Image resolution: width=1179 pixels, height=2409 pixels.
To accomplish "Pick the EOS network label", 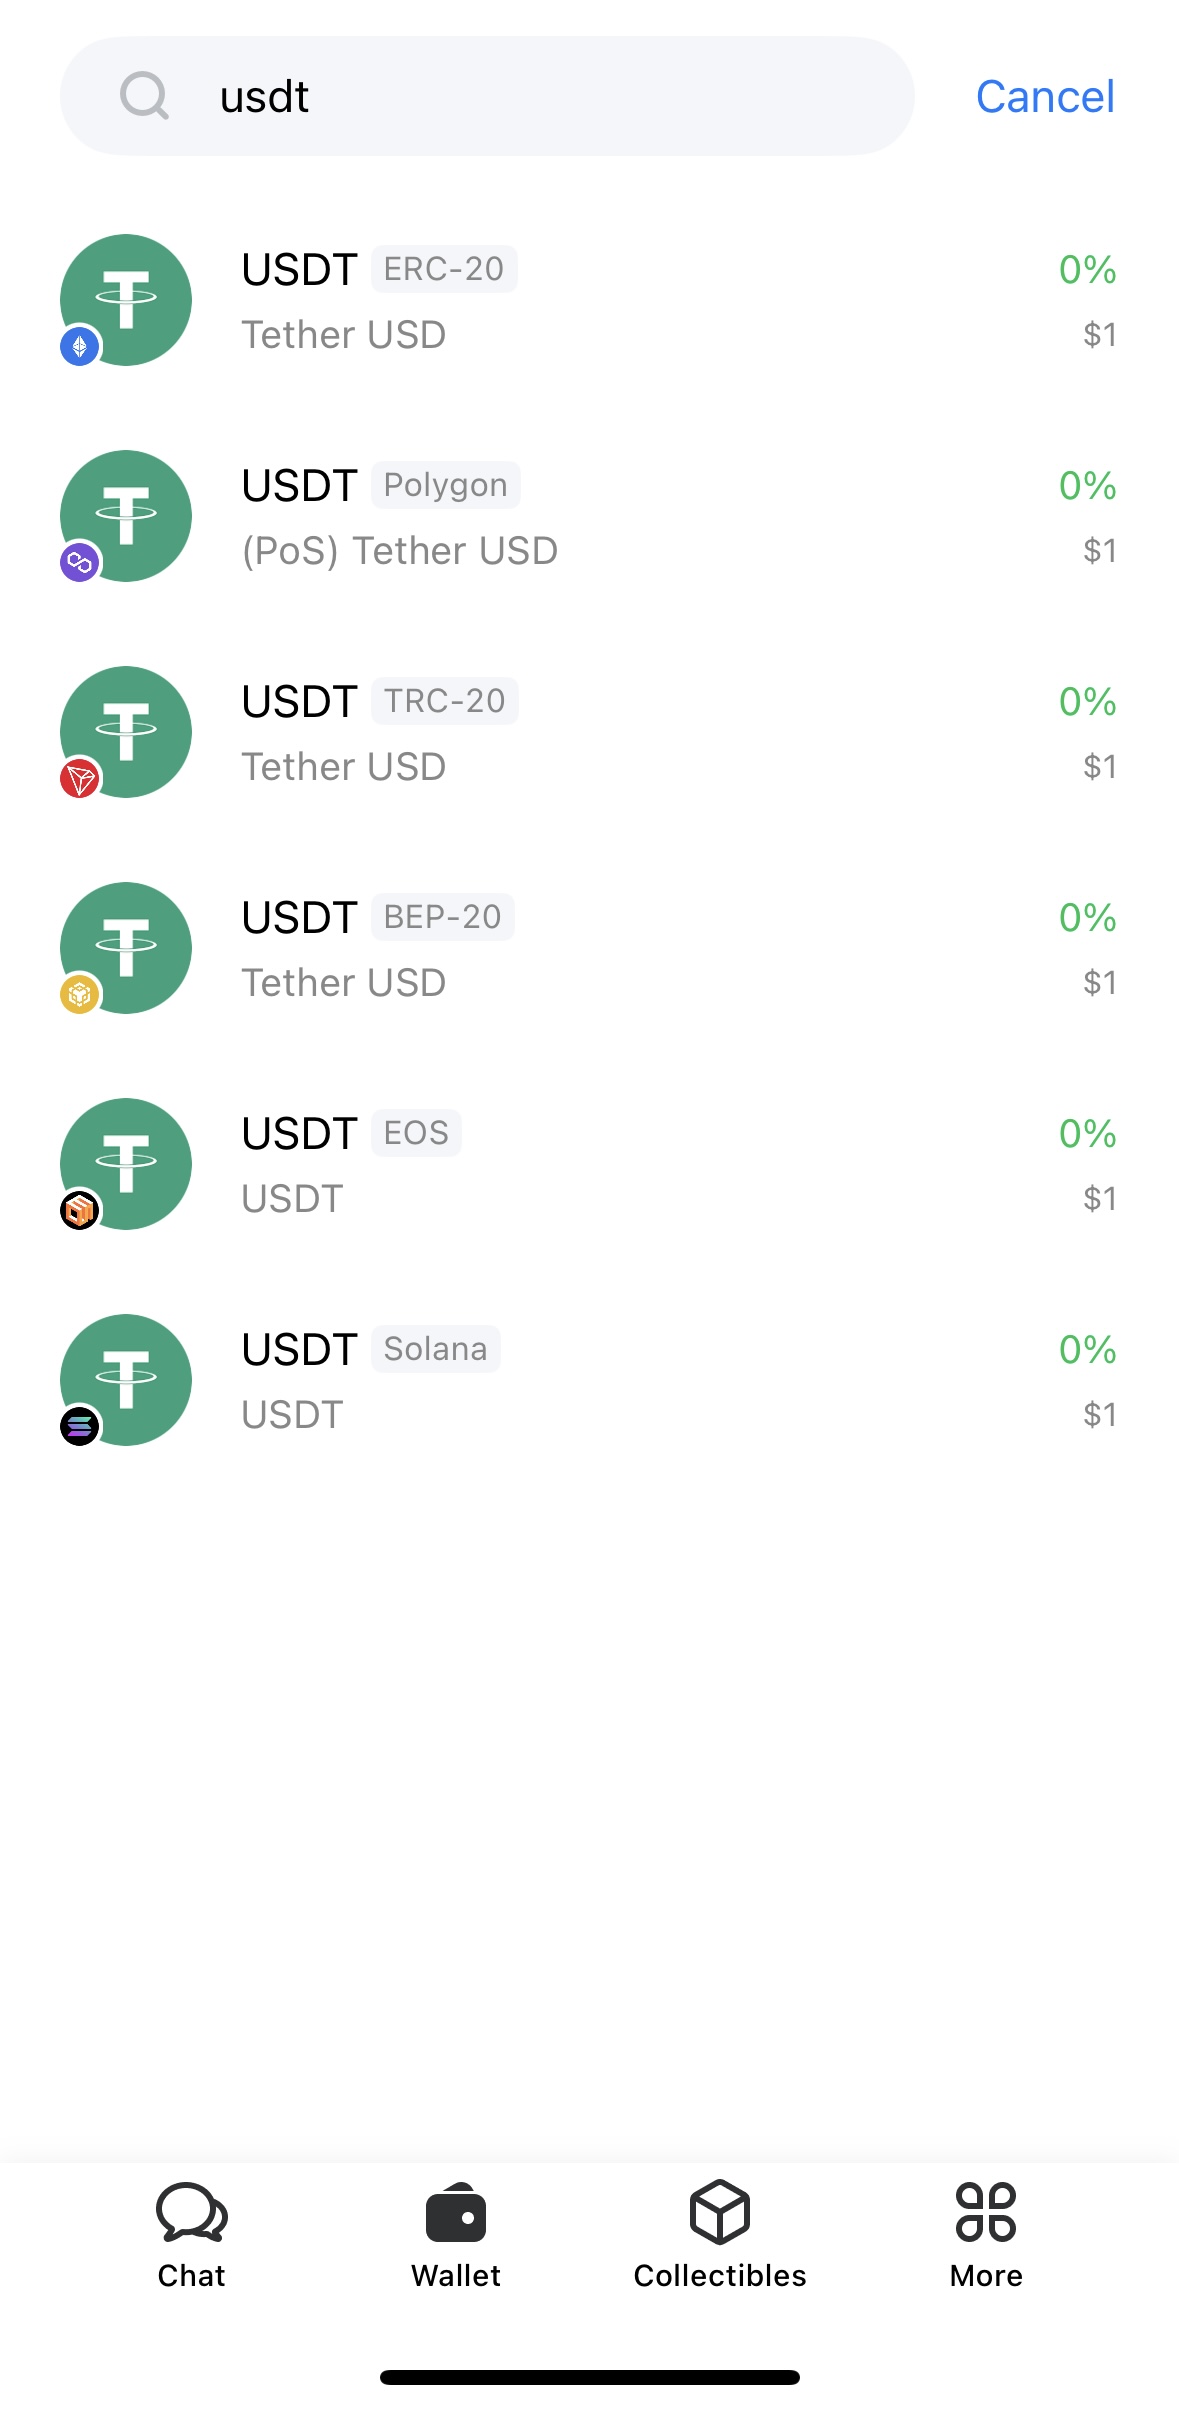I will coord(416,1133).
